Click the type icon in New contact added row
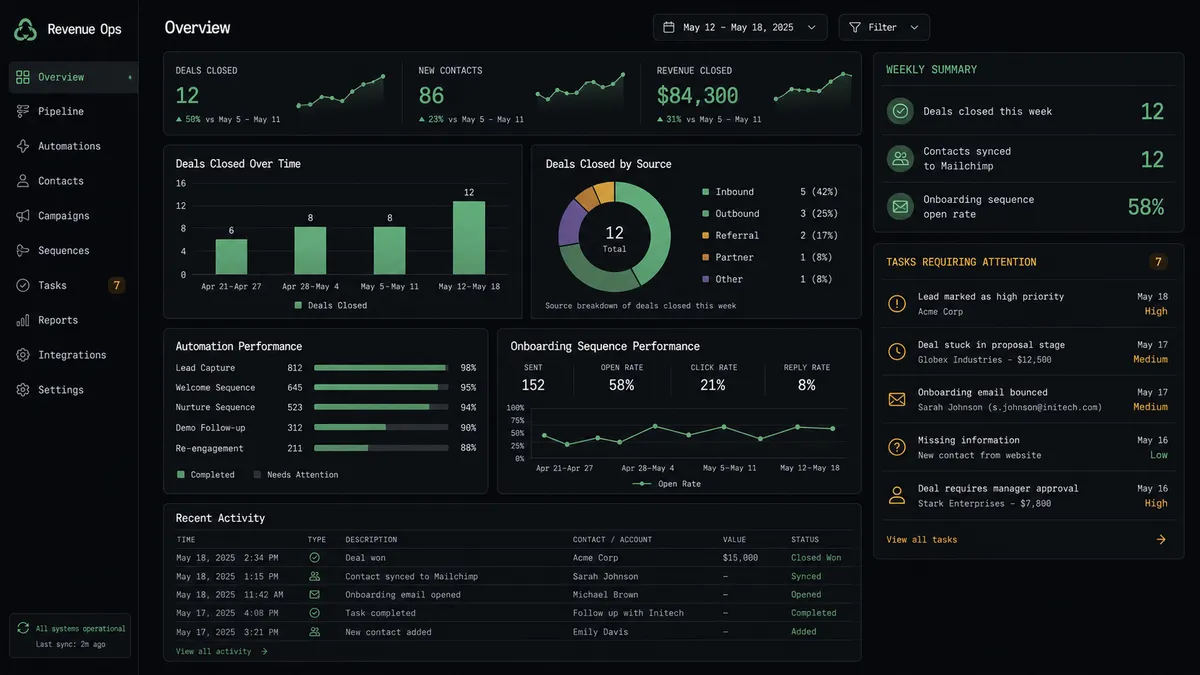The height and width of the screenshot is (675, 1200). (315, 631)
